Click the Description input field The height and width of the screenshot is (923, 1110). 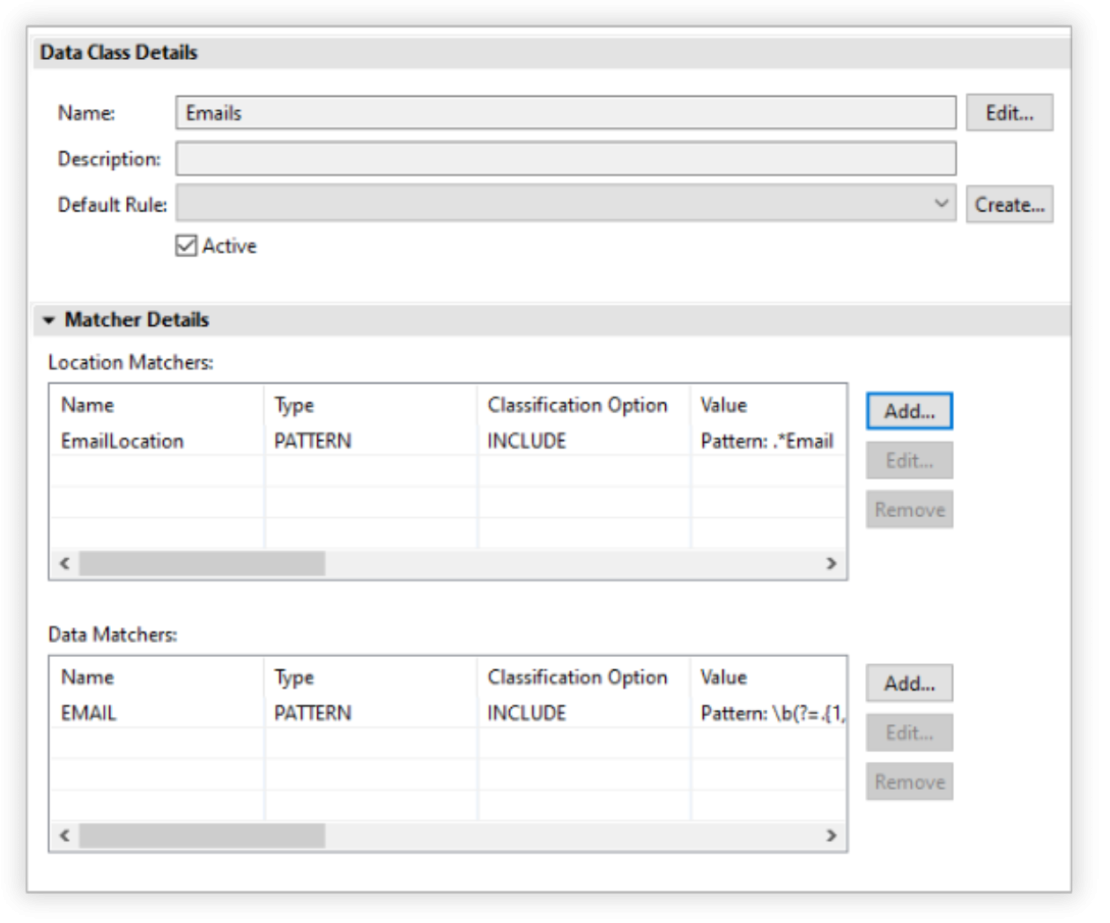560,158
